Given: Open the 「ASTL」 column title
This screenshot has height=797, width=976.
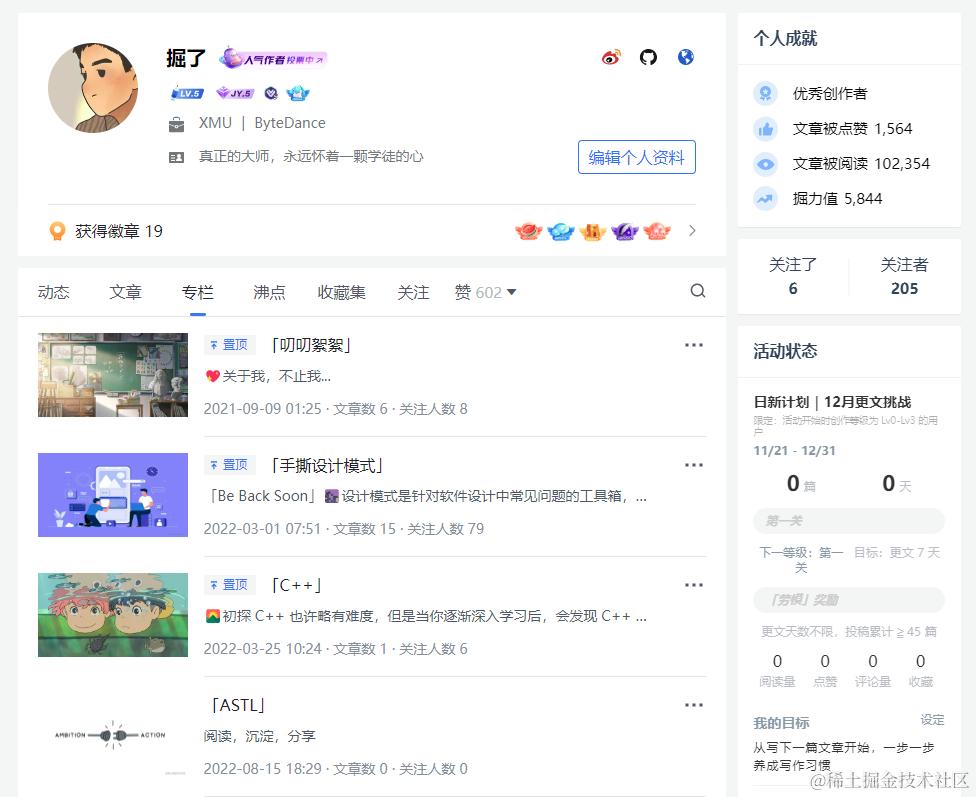Looking at the screenshot, I should tap(239, 705).
